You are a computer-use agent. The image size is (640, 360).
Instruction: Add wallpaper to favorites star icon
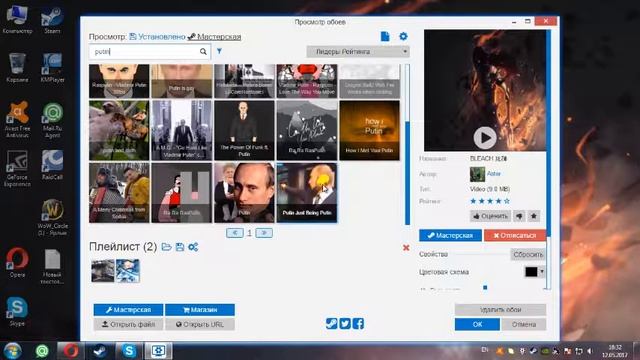(533, 216)
